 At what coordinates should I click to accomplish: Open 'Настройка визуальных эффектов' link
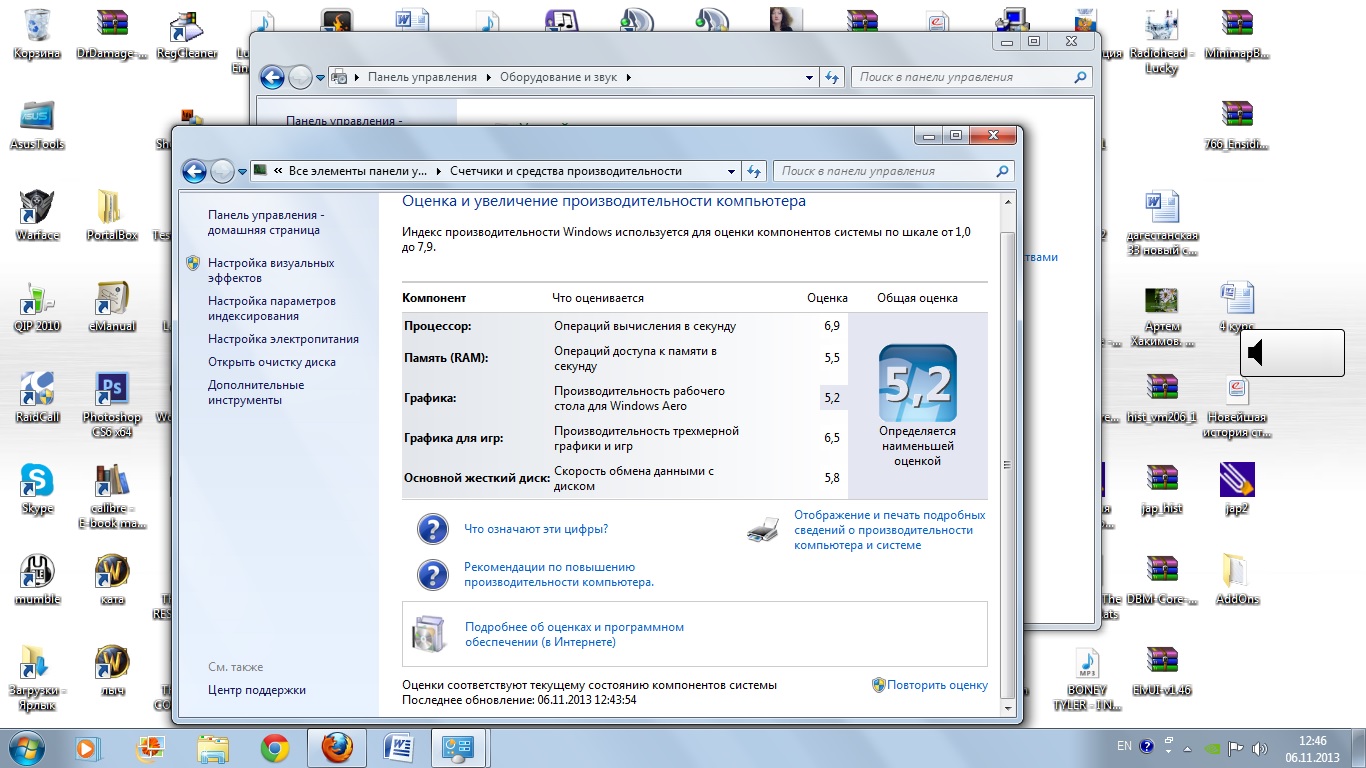271,270
